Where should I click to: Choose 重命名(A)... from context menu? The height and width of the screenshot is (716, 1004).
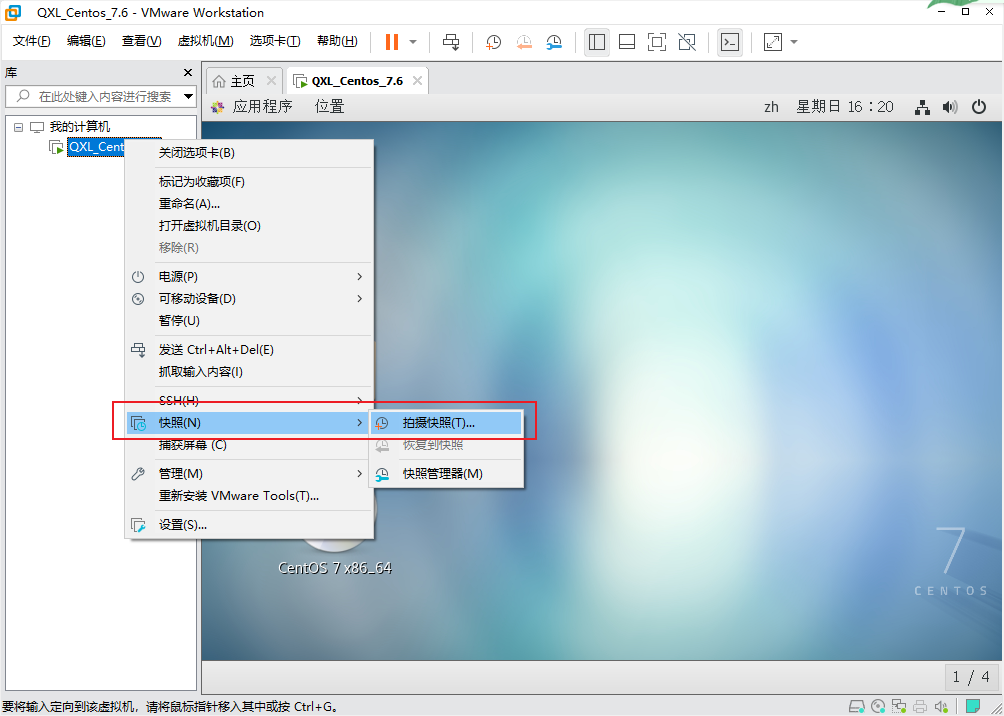tap(250, 204)
